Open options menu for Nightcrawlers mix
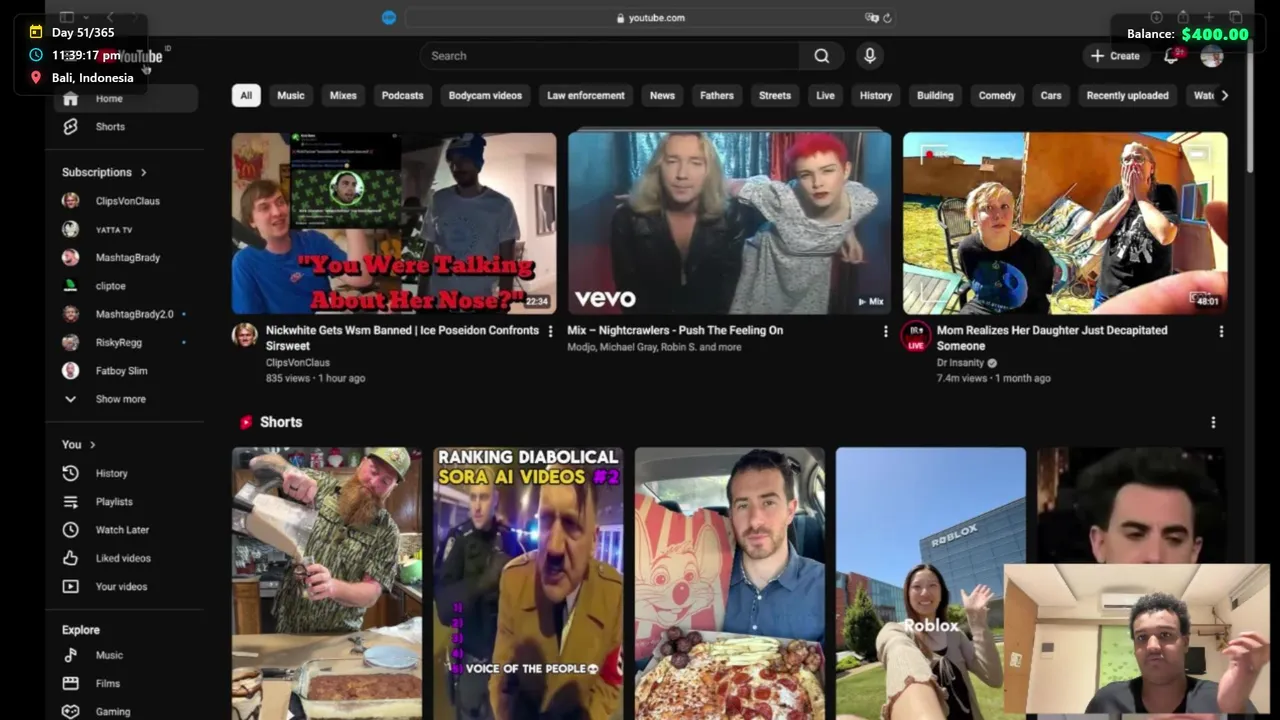The height and width of the screenshot is (720, 1280). pos(885,331)
